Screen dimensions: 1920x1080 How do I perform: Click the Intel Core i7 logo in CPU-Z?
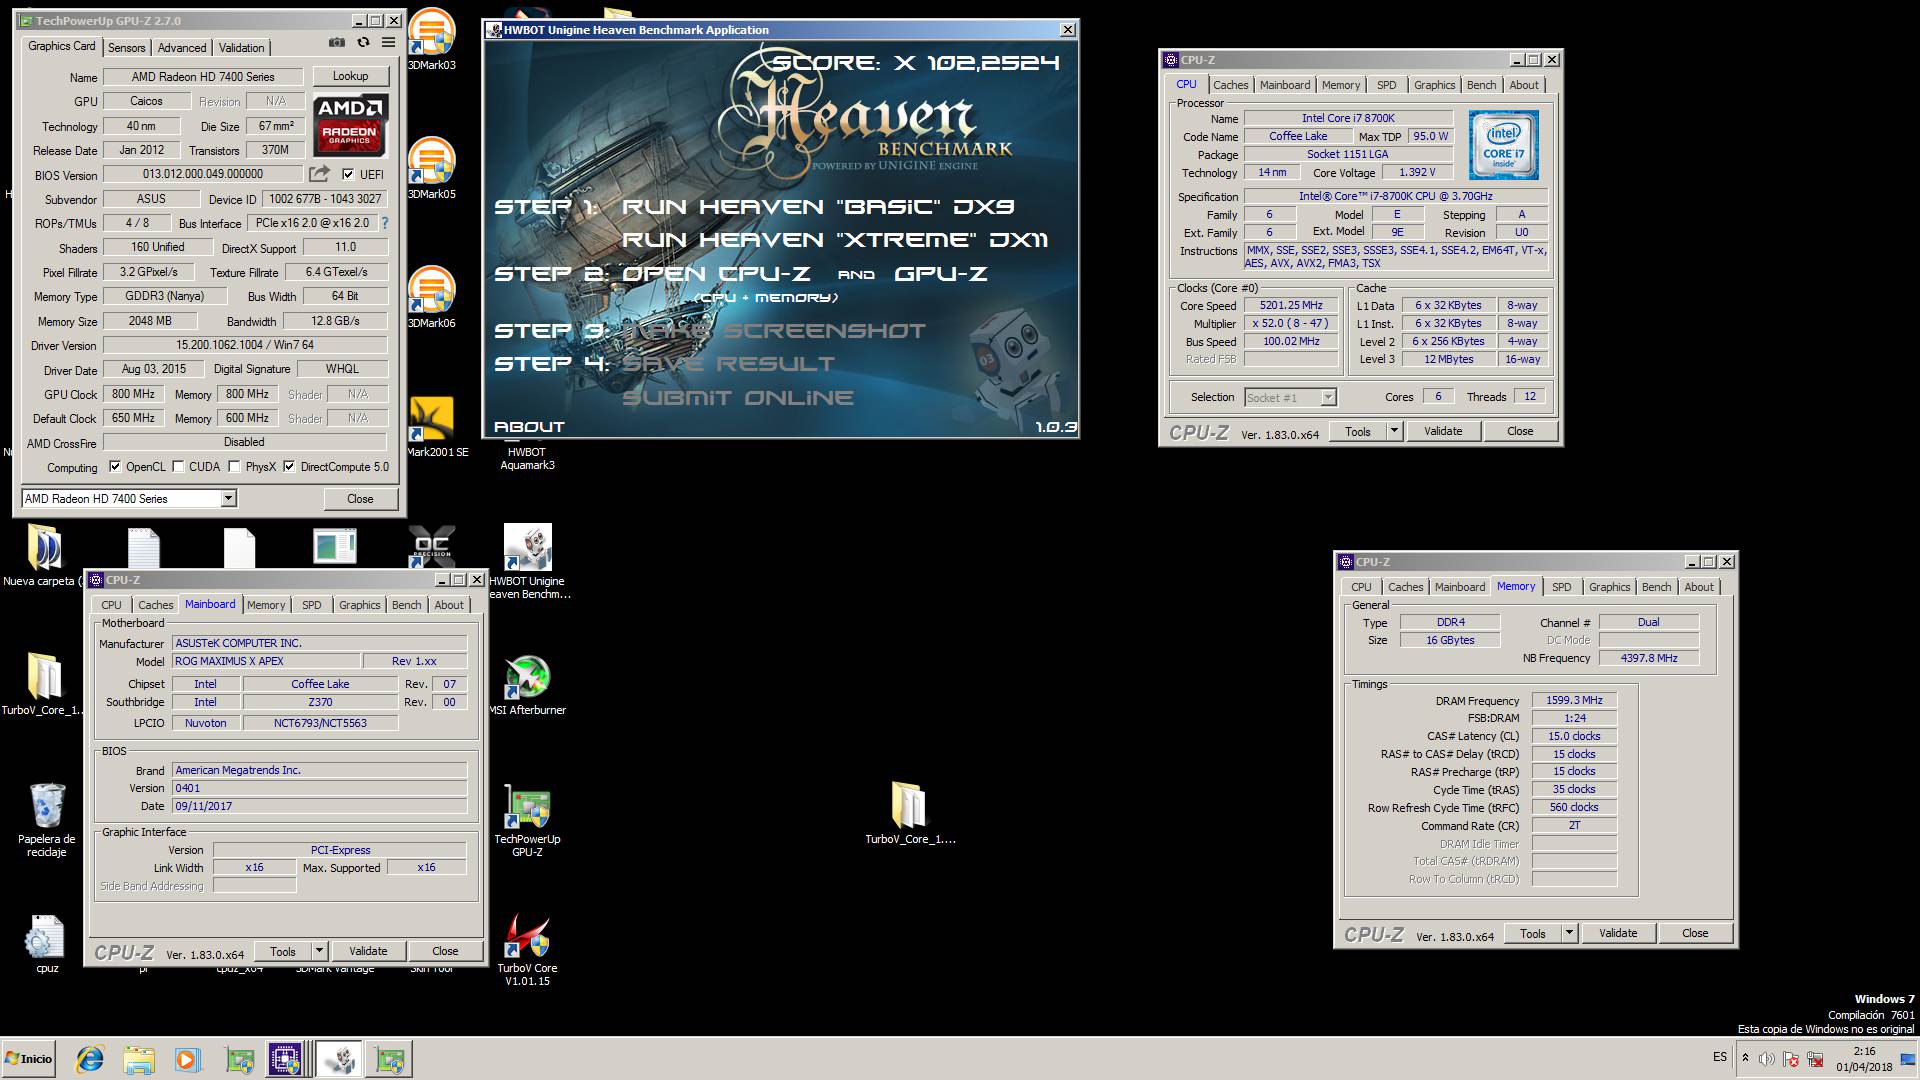click(1503, 146)
